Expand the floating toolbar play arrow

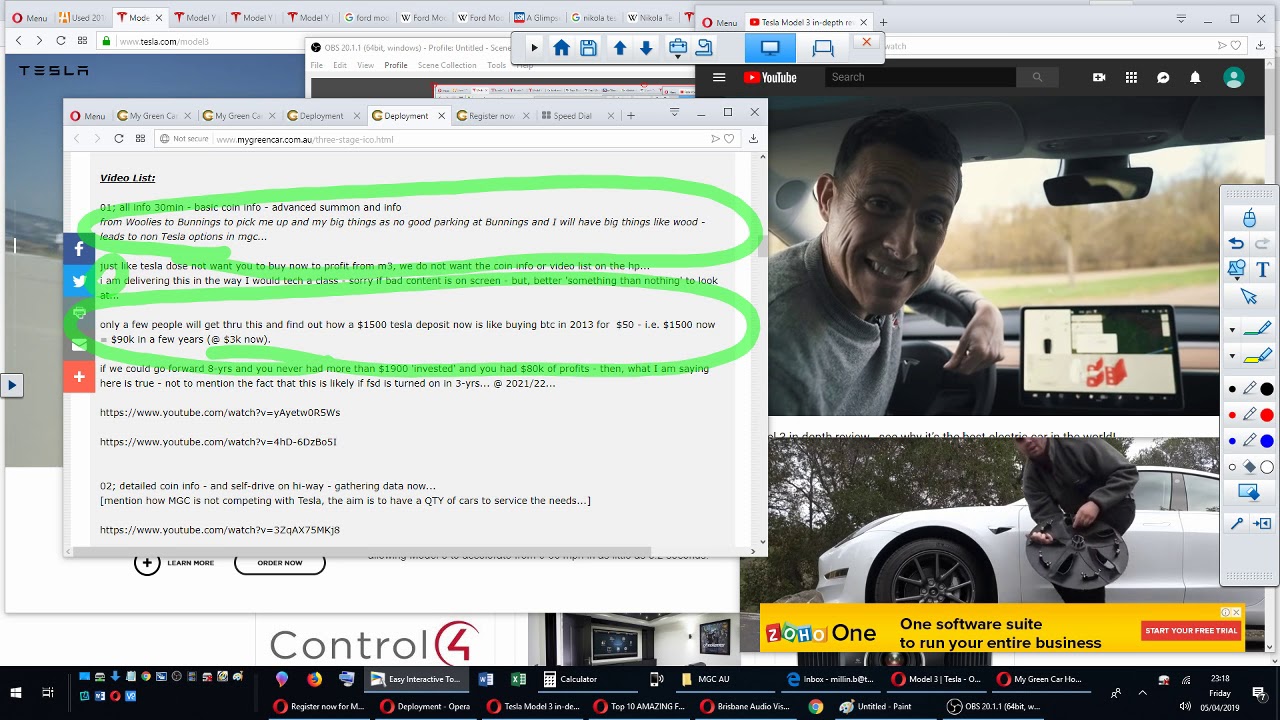534,47
